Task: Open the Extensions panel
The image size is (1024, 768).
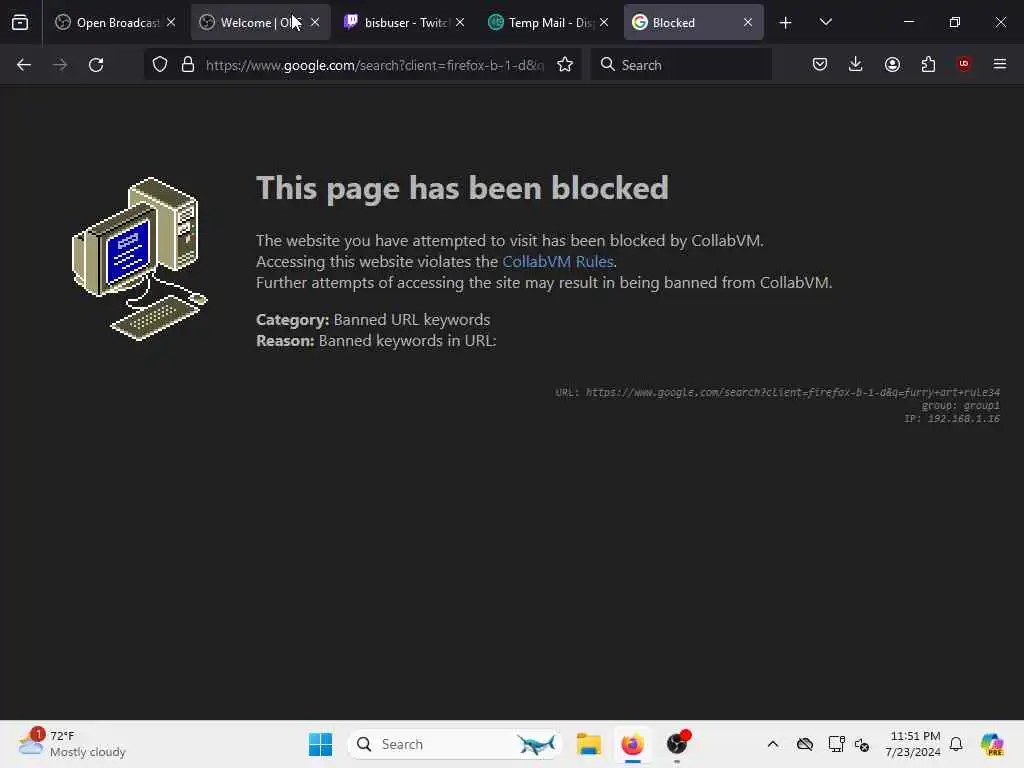Action: point(928,65)
